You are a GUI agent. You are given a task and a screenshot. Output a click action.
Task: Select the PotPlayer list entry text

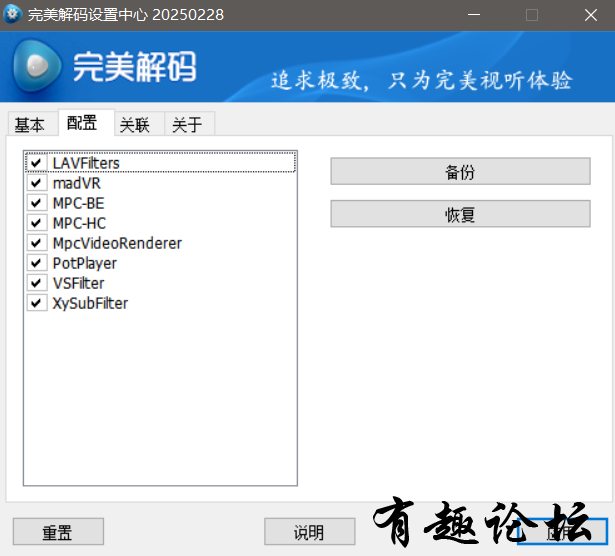(85, 263)
